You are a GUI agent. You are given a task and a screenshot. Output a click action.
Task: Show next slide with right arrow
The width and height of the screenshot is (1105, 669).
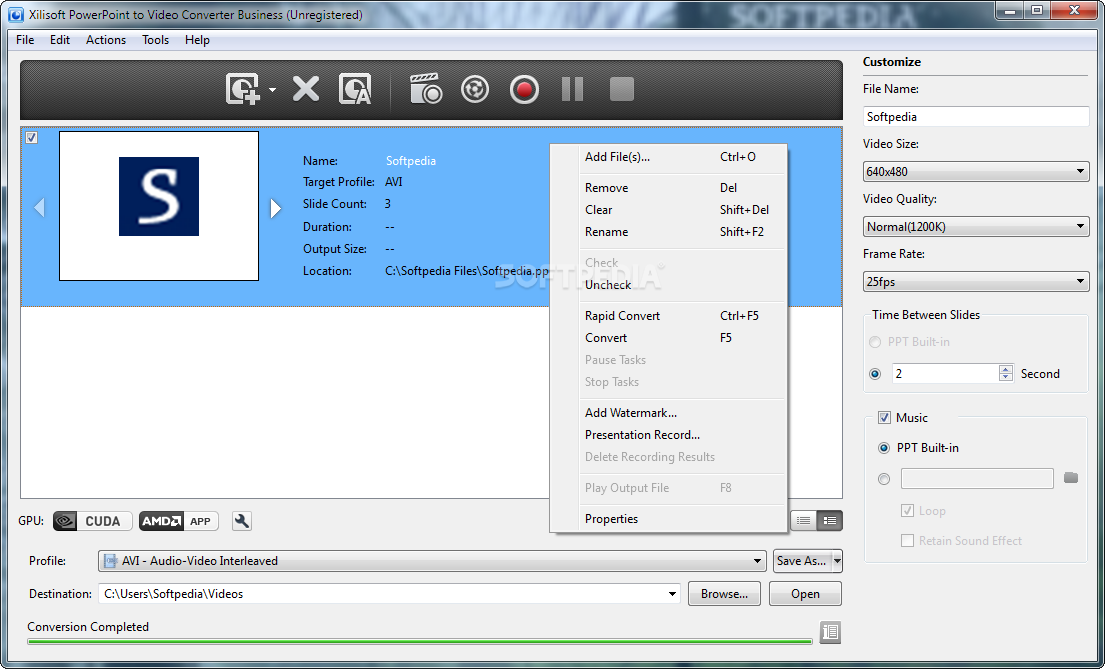(276, 207)
